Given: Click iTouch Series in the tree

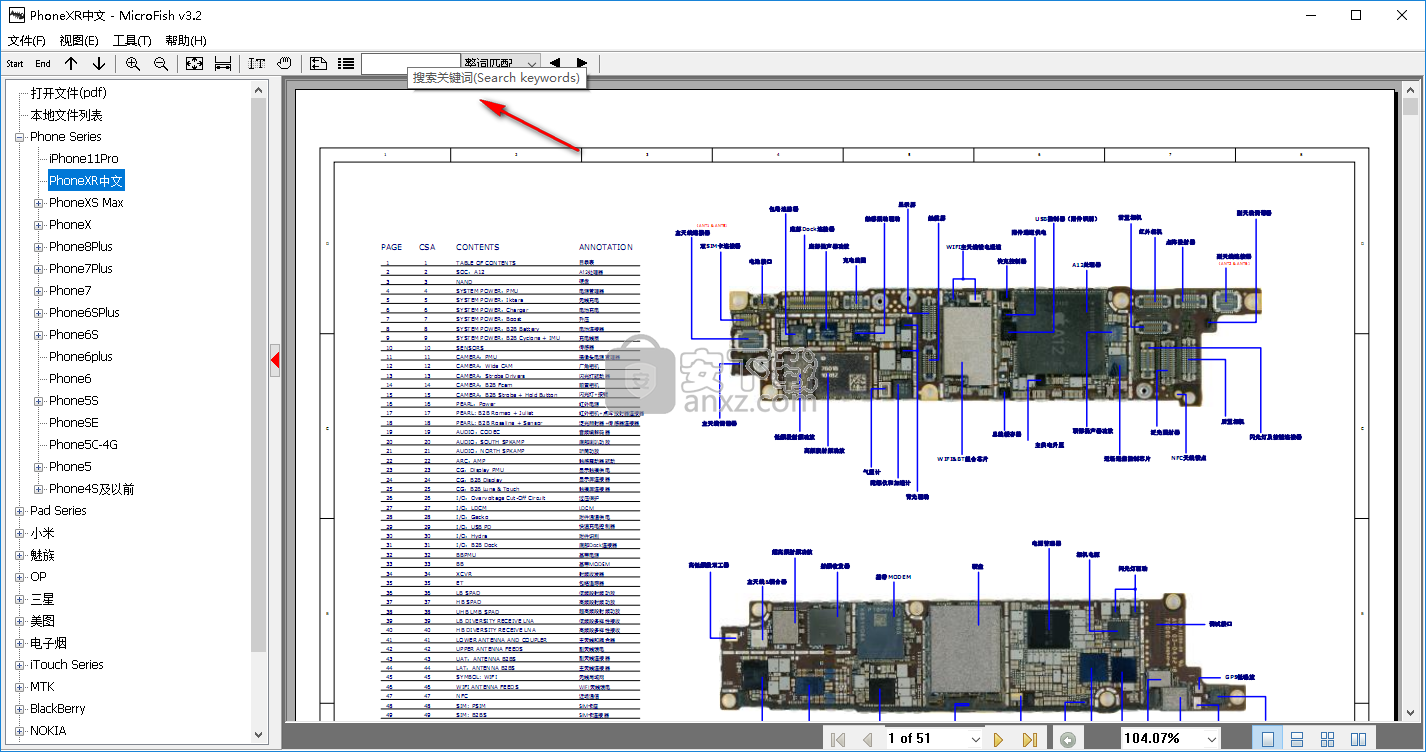Looking at the screenshot, I should 66,665.
